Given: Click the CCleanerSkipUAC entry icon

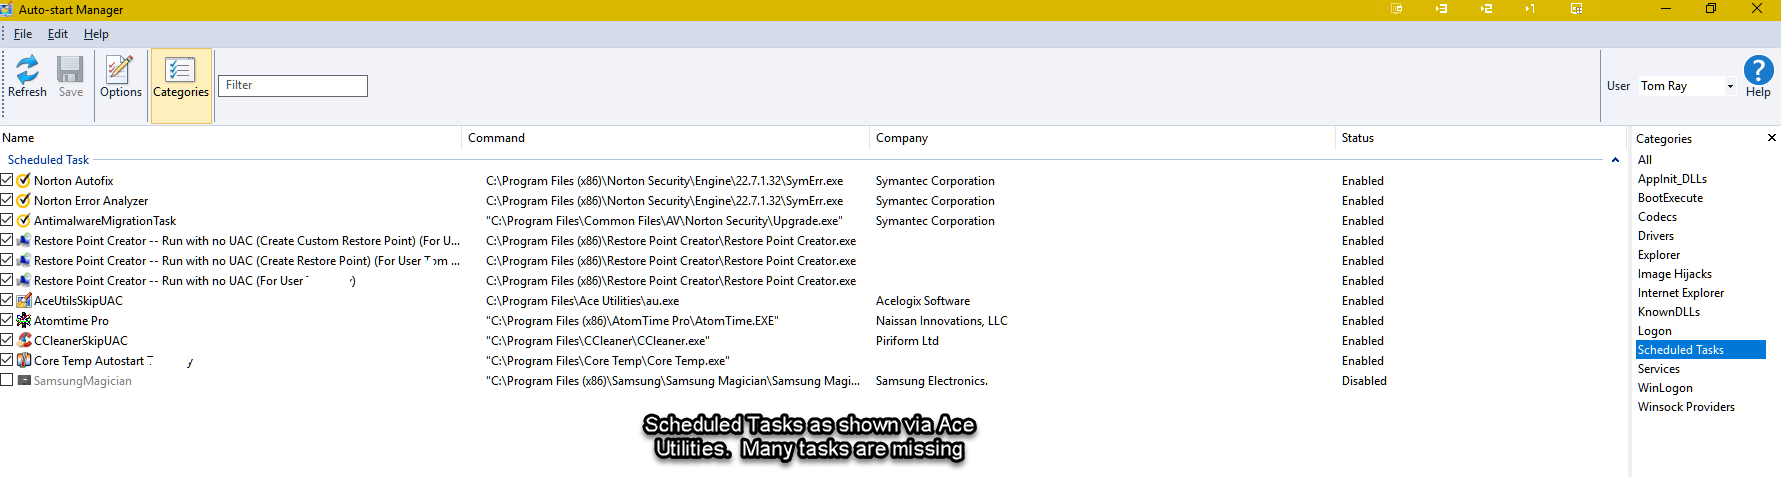Looking at the screenshot, I should tap(24, 341).
